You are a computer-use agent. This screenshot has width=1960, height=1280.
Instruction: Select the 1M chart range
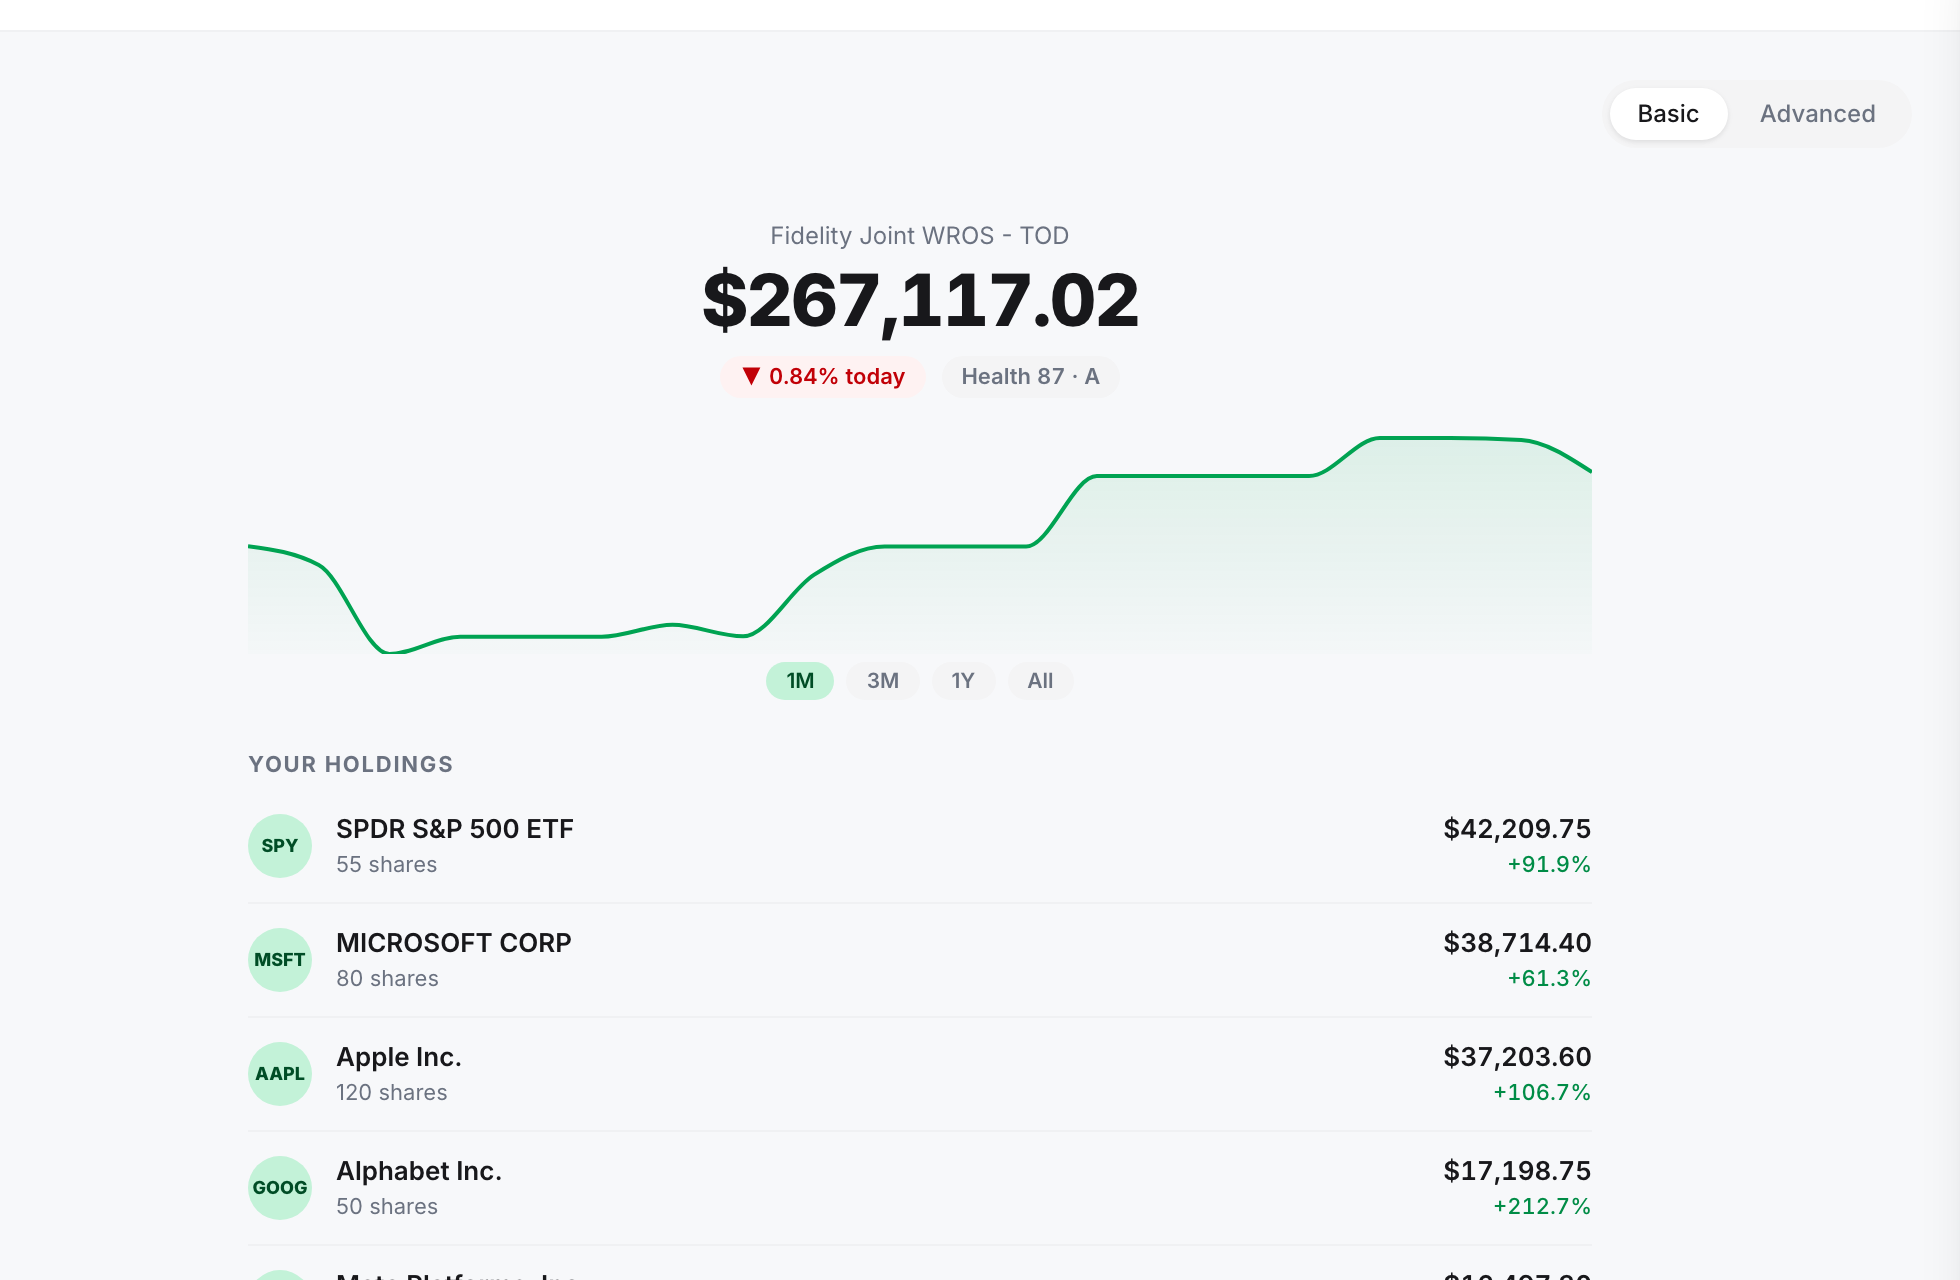click(x=800, y=681)
